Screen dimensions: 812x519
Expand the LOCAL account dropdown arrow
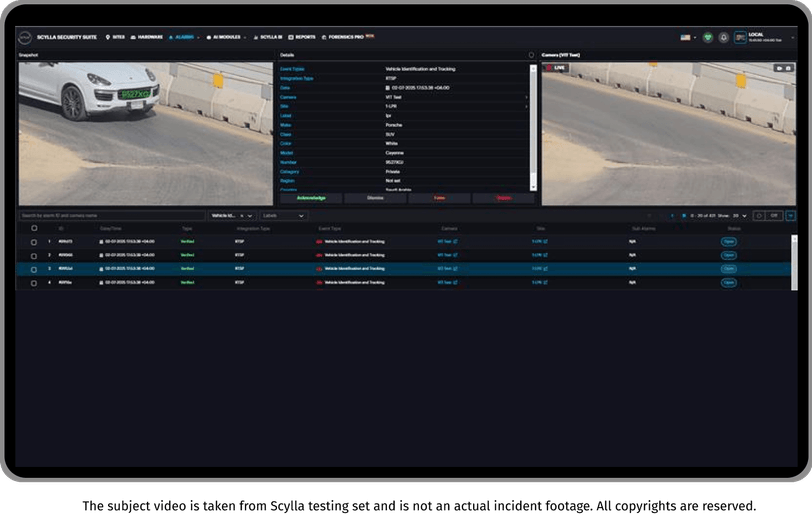coord(792,38)
